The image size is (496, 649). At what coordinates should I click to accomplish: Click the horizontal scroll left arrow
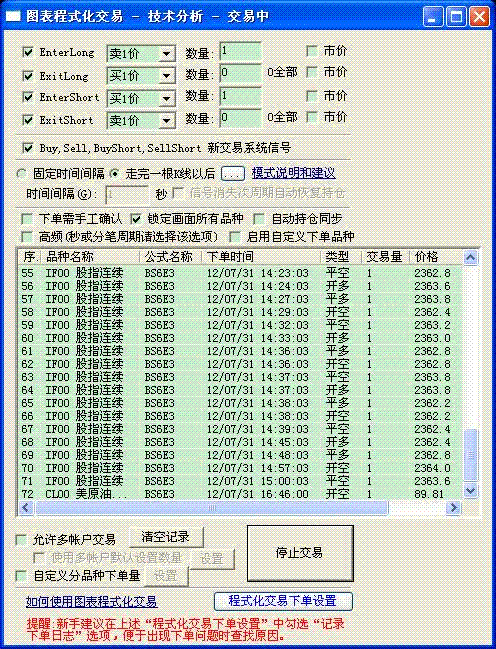coord(26,507)
